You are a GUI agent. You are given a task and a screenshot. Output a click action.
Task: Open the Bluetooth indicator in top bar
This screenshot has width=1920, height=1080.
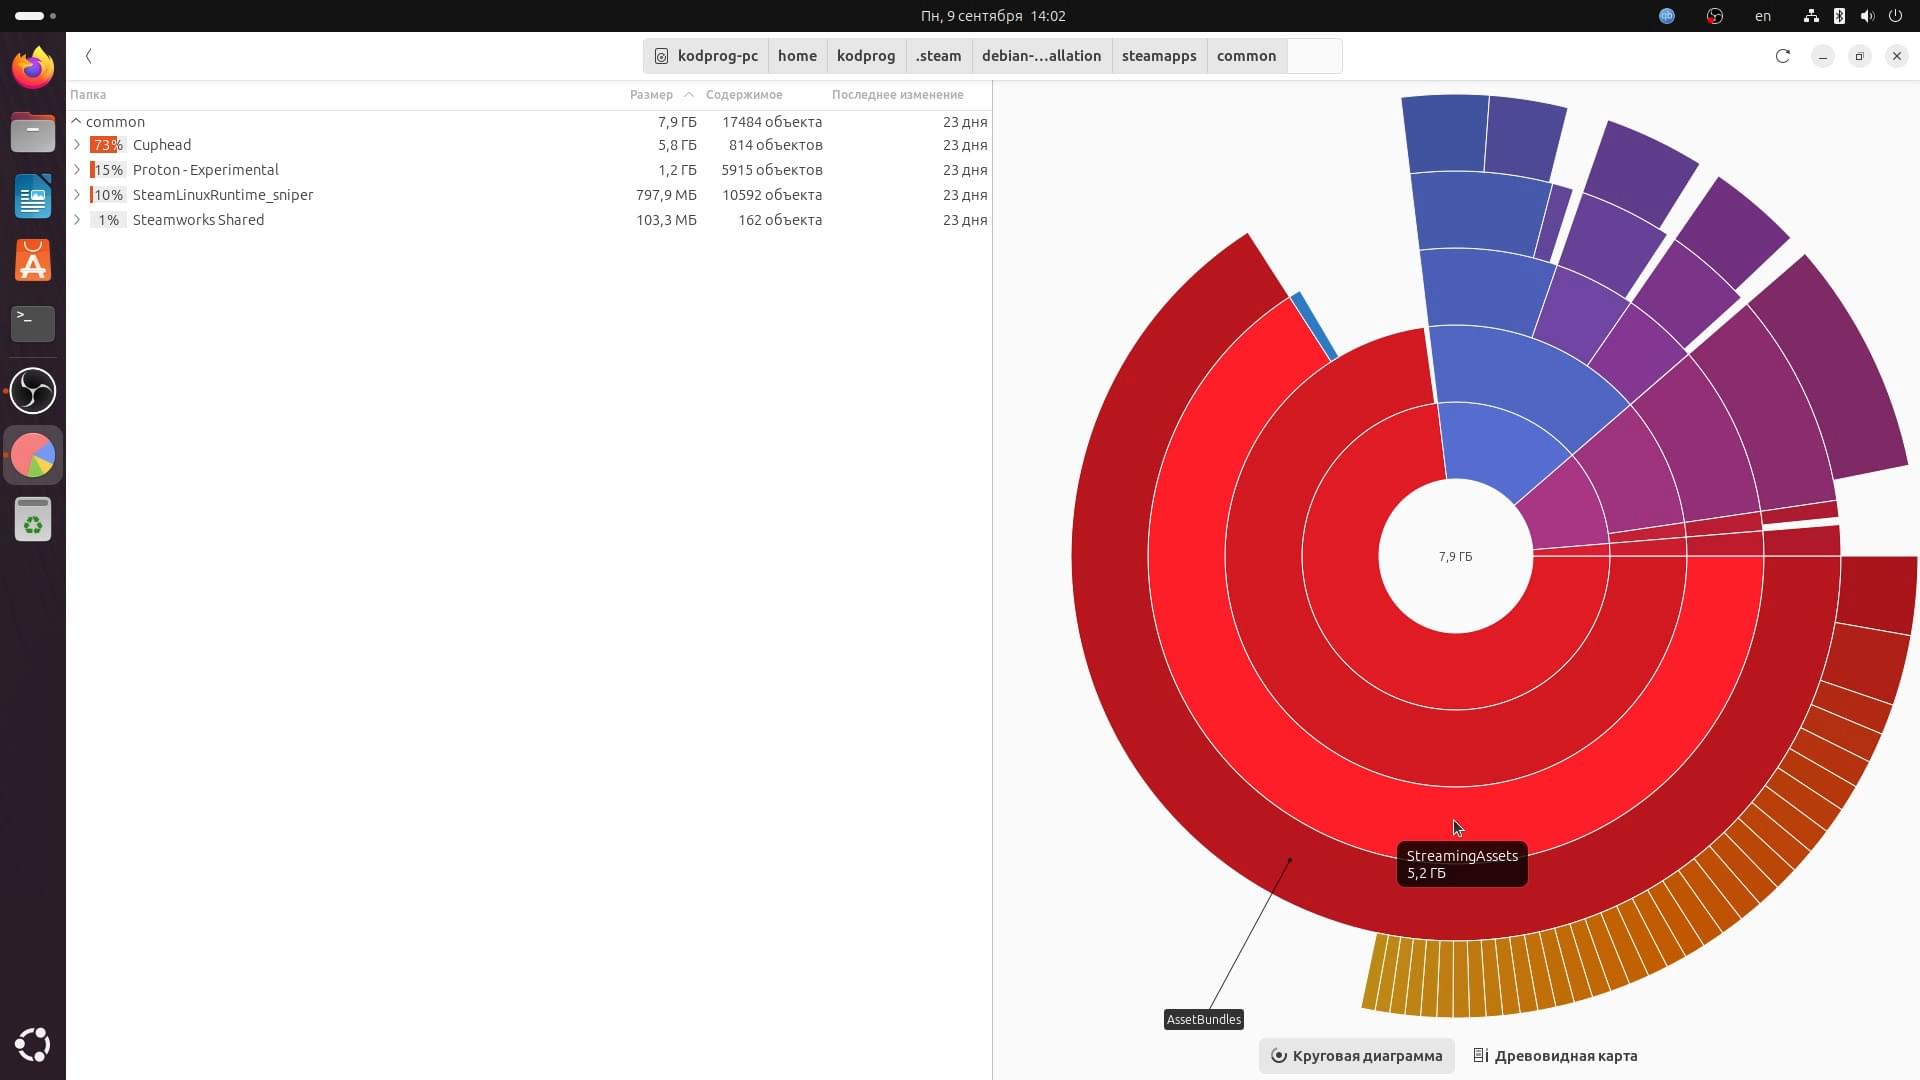click(1839, 16)
